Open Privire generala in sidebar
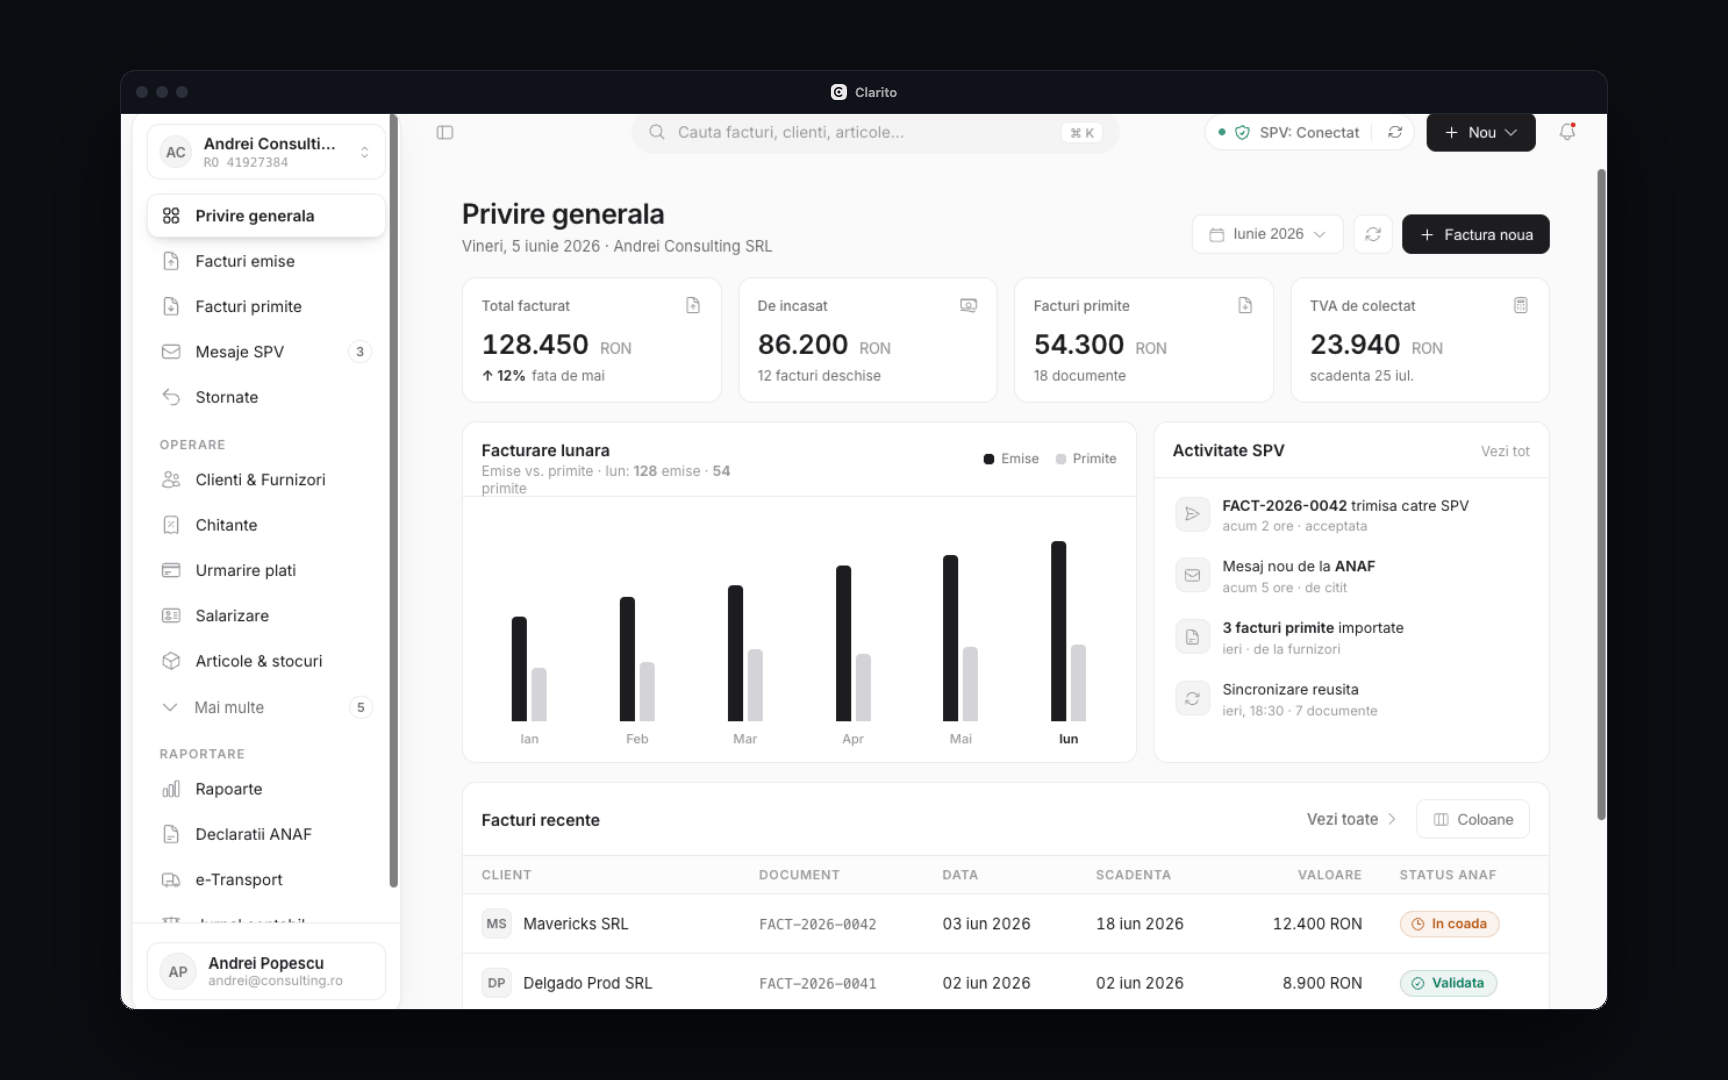The width and height of the screenshot is (1728, 1080). pos(266,216)
